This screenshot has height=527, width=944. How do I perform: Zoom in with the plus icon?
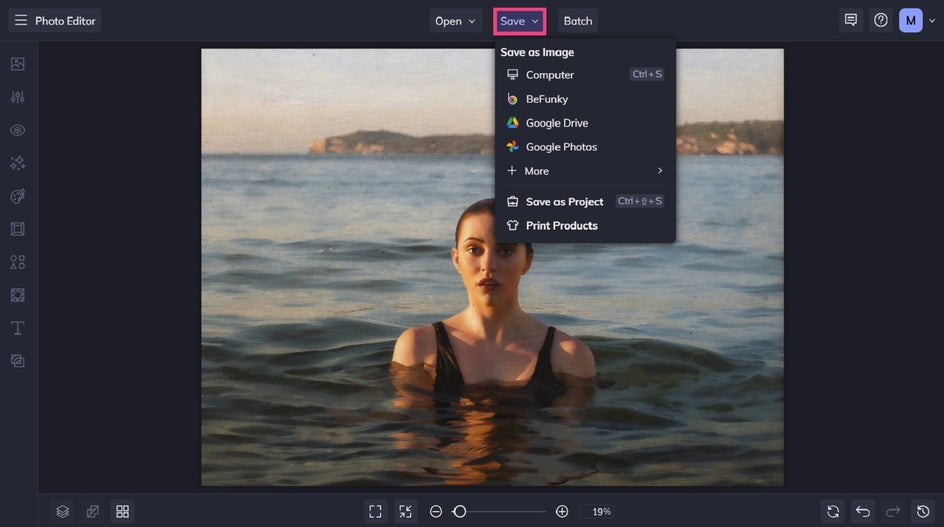(x=562, y=511)
